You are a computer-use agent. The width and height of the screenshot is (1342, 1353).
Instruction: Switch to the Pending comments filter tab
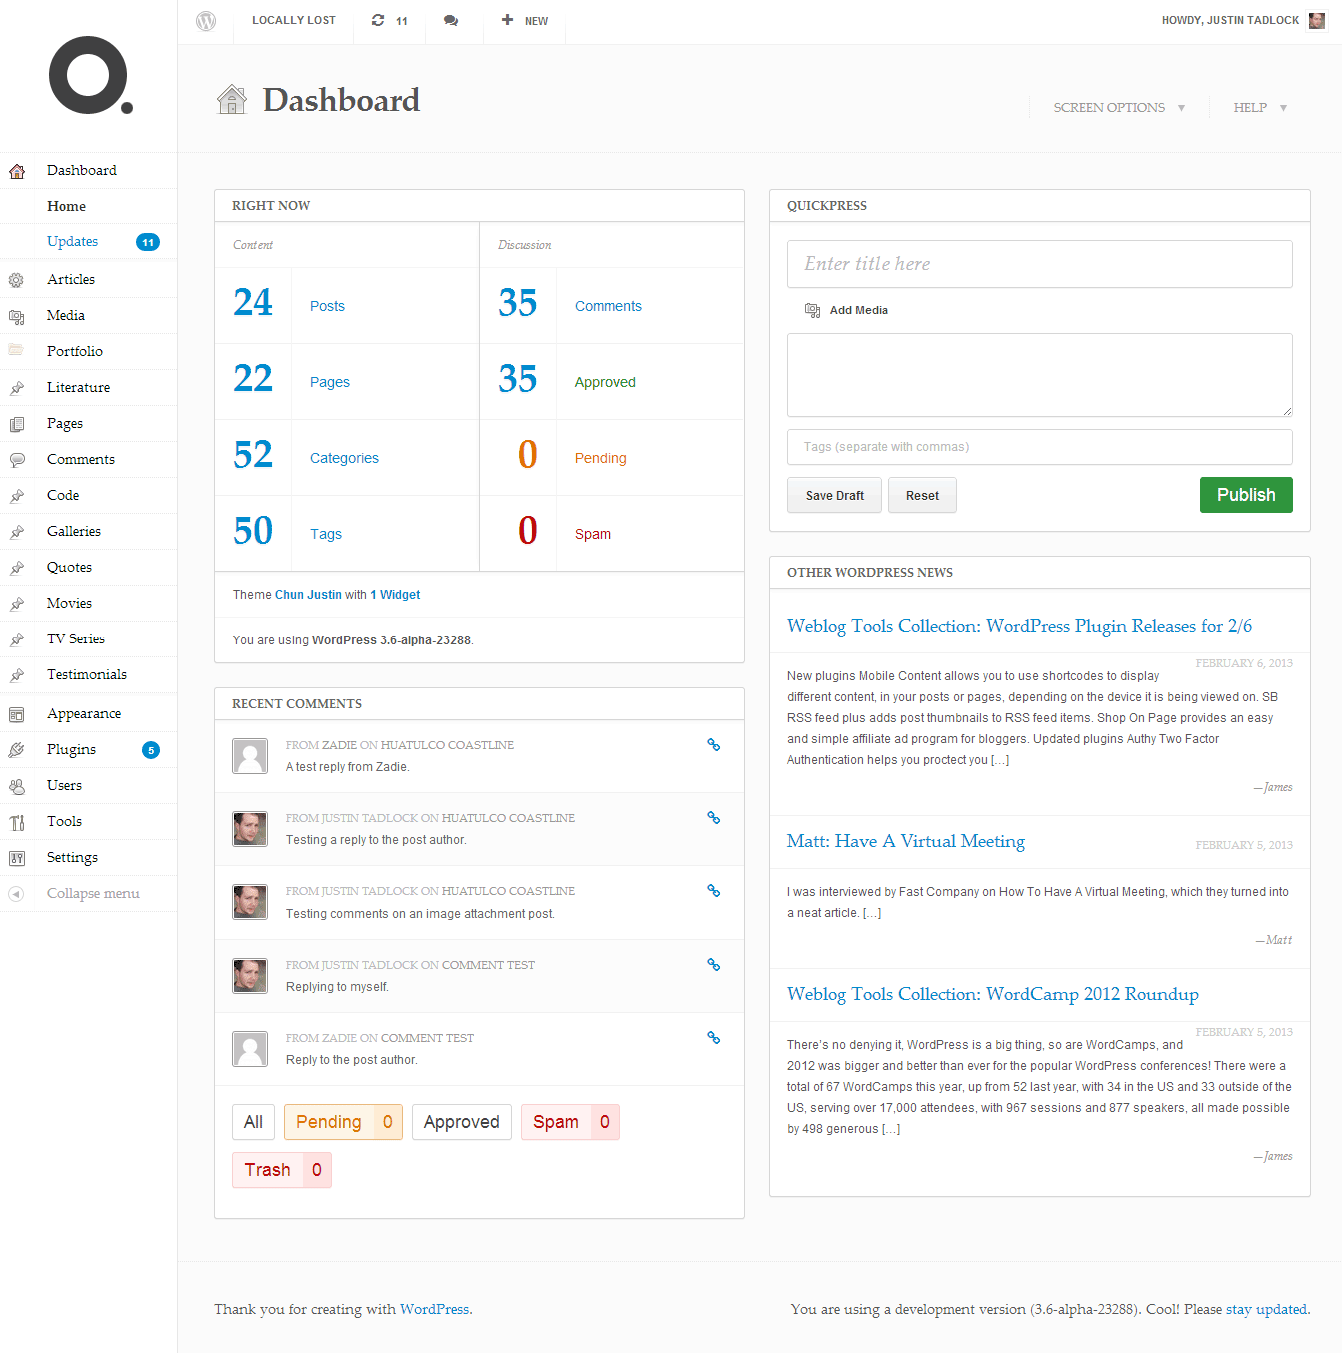pos(343,1121)
